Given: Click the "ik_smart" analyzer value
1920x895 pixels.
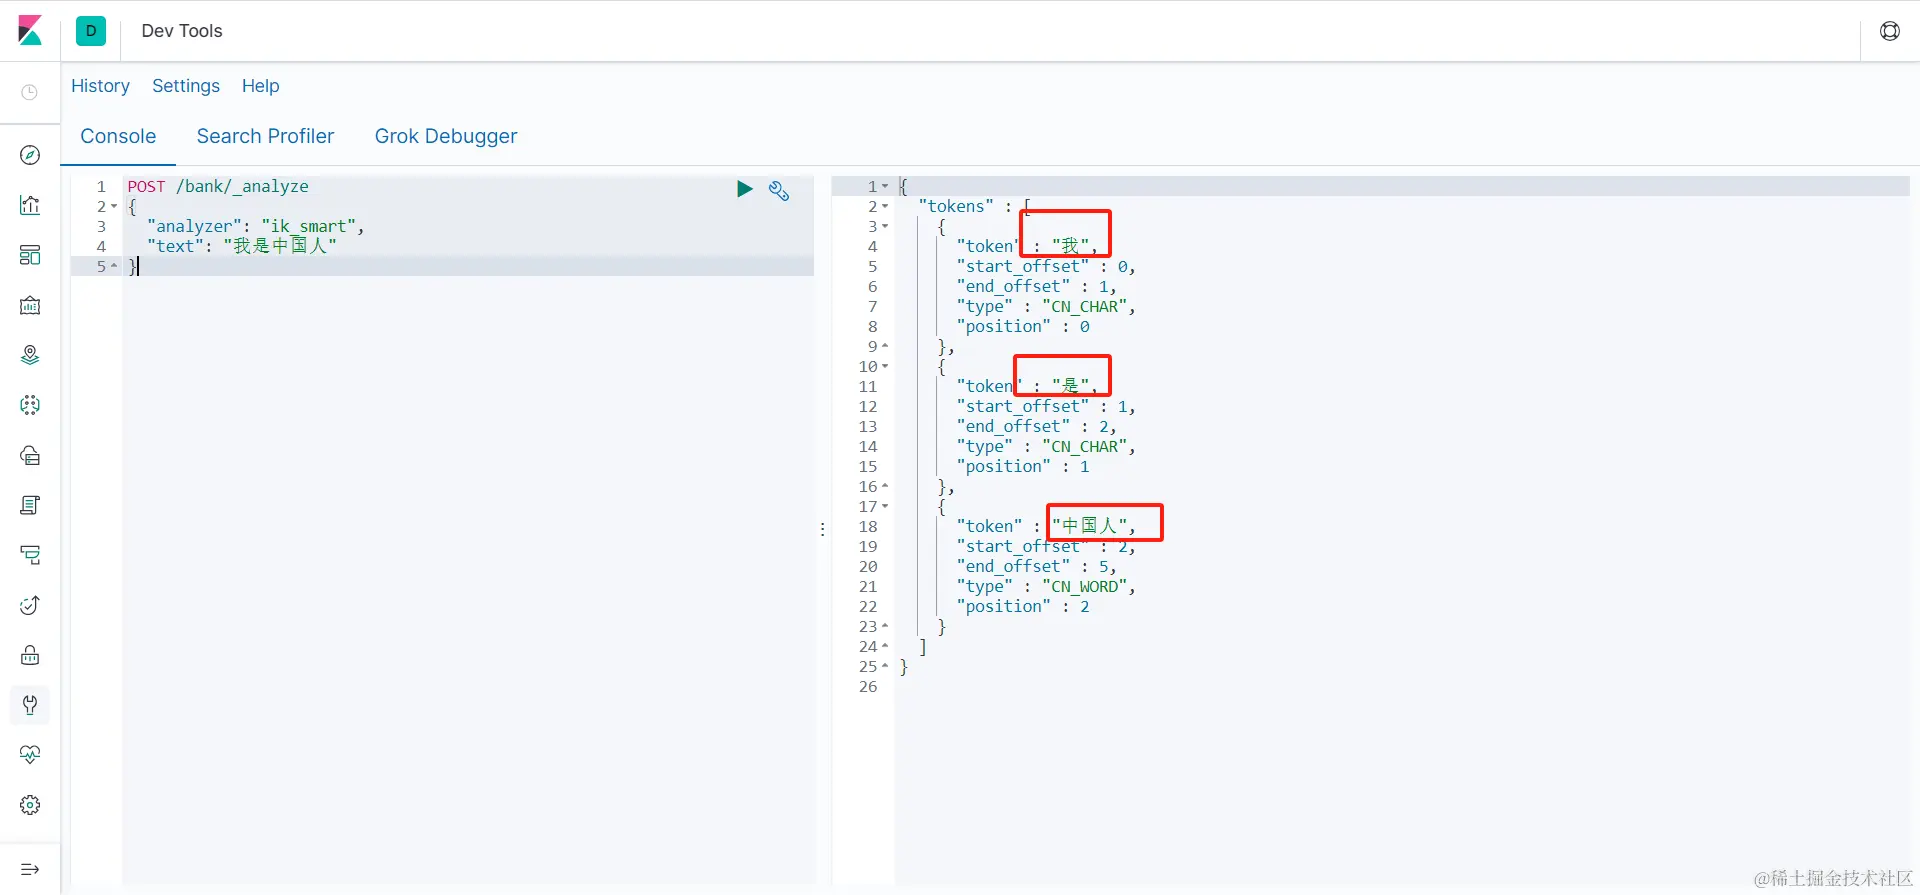Looking at the screenshot, I should coord(309,226).
